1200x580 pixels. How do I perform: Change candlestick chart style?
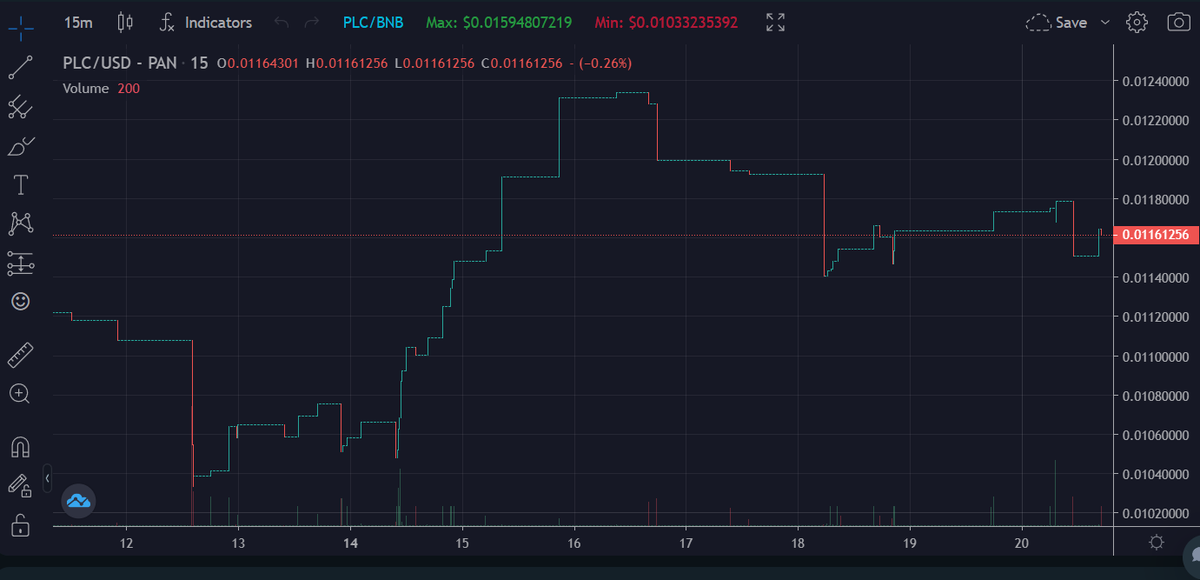click(x=124, y=22)
